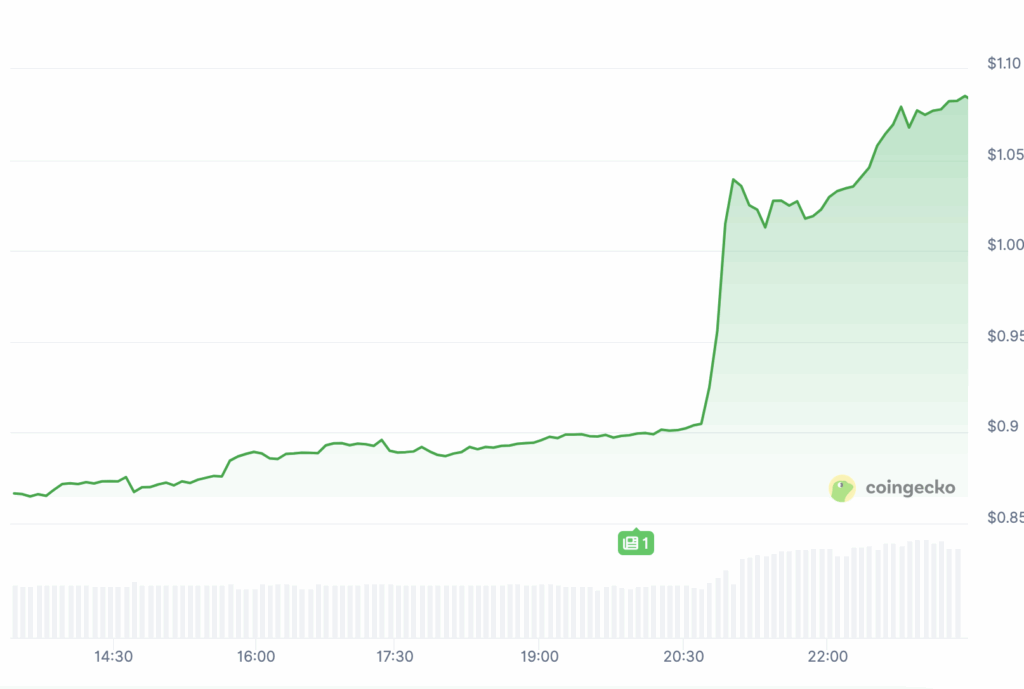This screenshot has height=689, width=1024.
Task: Click the $0.85 price axis label
Action: [1004, 518]
